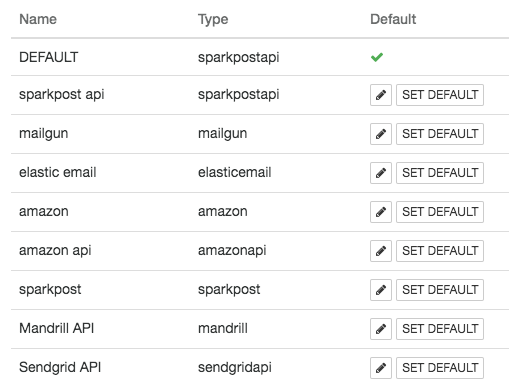Click the Name column header
This screenshot has height=386, width=509.
[x=38, y=19]
